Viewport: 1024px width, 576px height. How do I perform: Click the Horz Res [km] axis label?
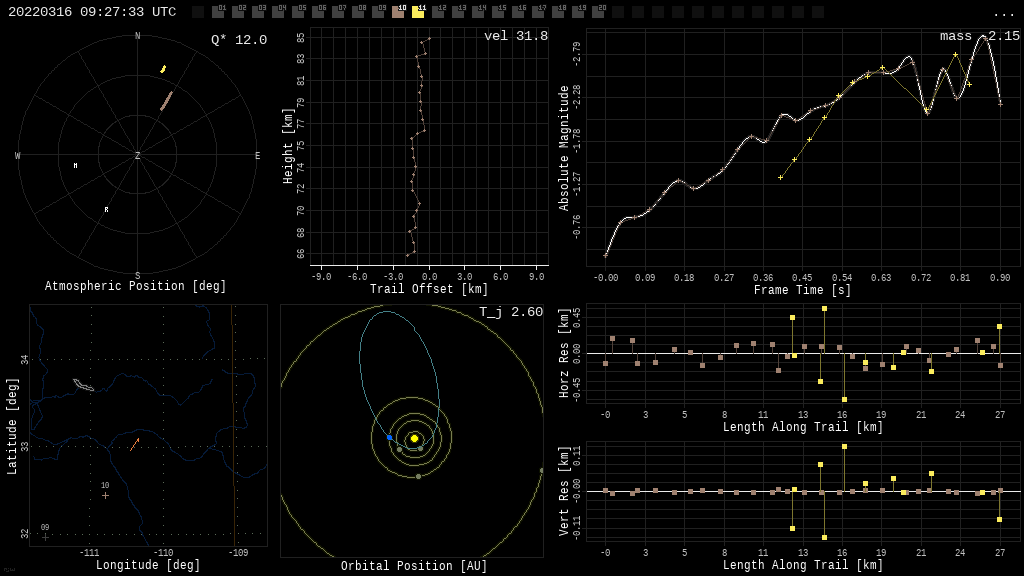[564, 353]
